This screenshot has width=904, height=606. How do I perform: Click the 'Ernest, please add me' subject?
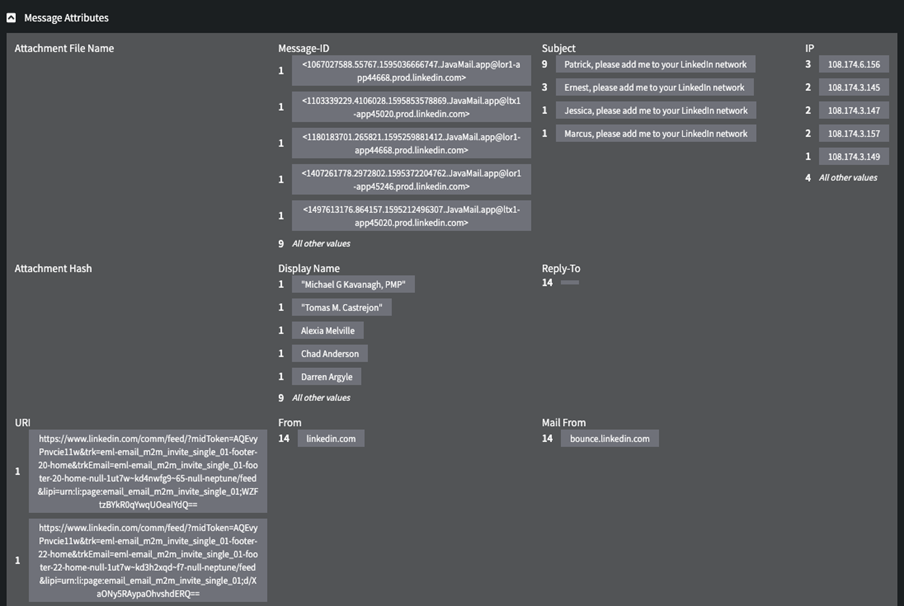pos(655,88)
